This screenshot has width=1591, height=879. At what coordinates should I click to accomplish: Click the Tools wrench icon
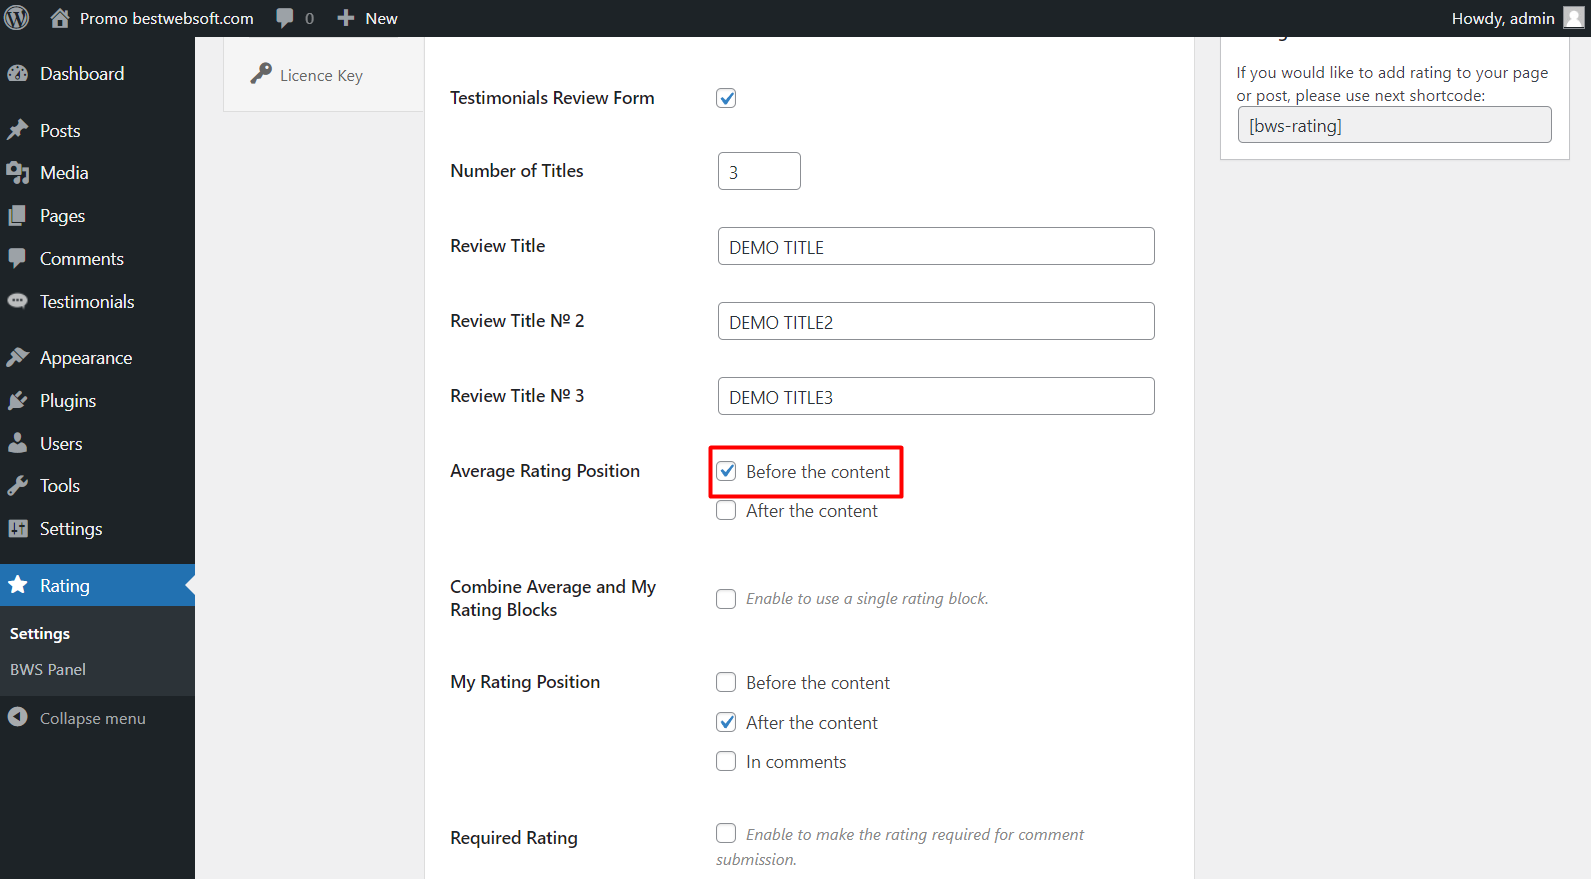(x=18, y=485)
